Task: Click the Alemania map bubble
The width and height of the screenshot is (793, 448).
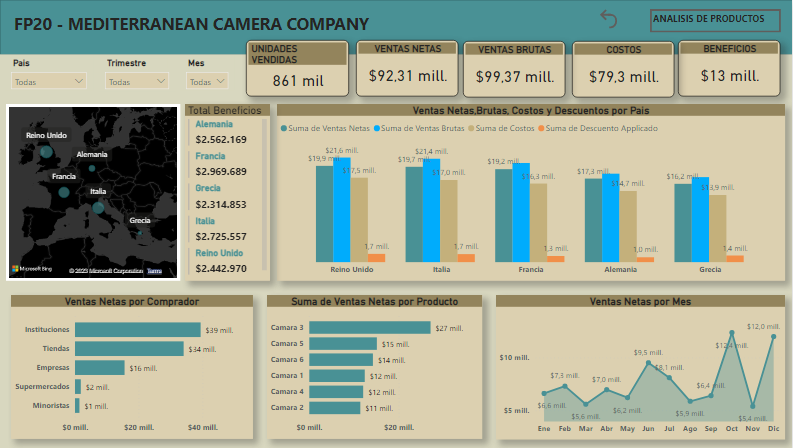Action: coord(92,168)
